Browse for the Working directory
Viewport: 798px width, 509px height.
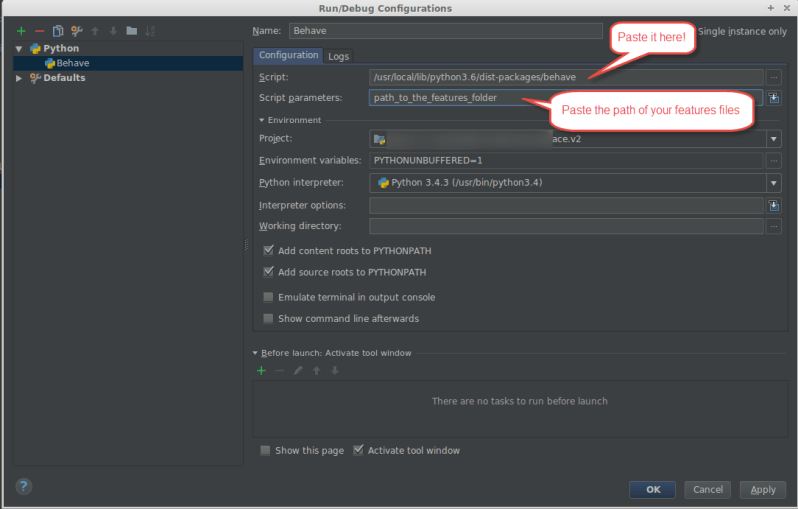click(x=774, y=226)
